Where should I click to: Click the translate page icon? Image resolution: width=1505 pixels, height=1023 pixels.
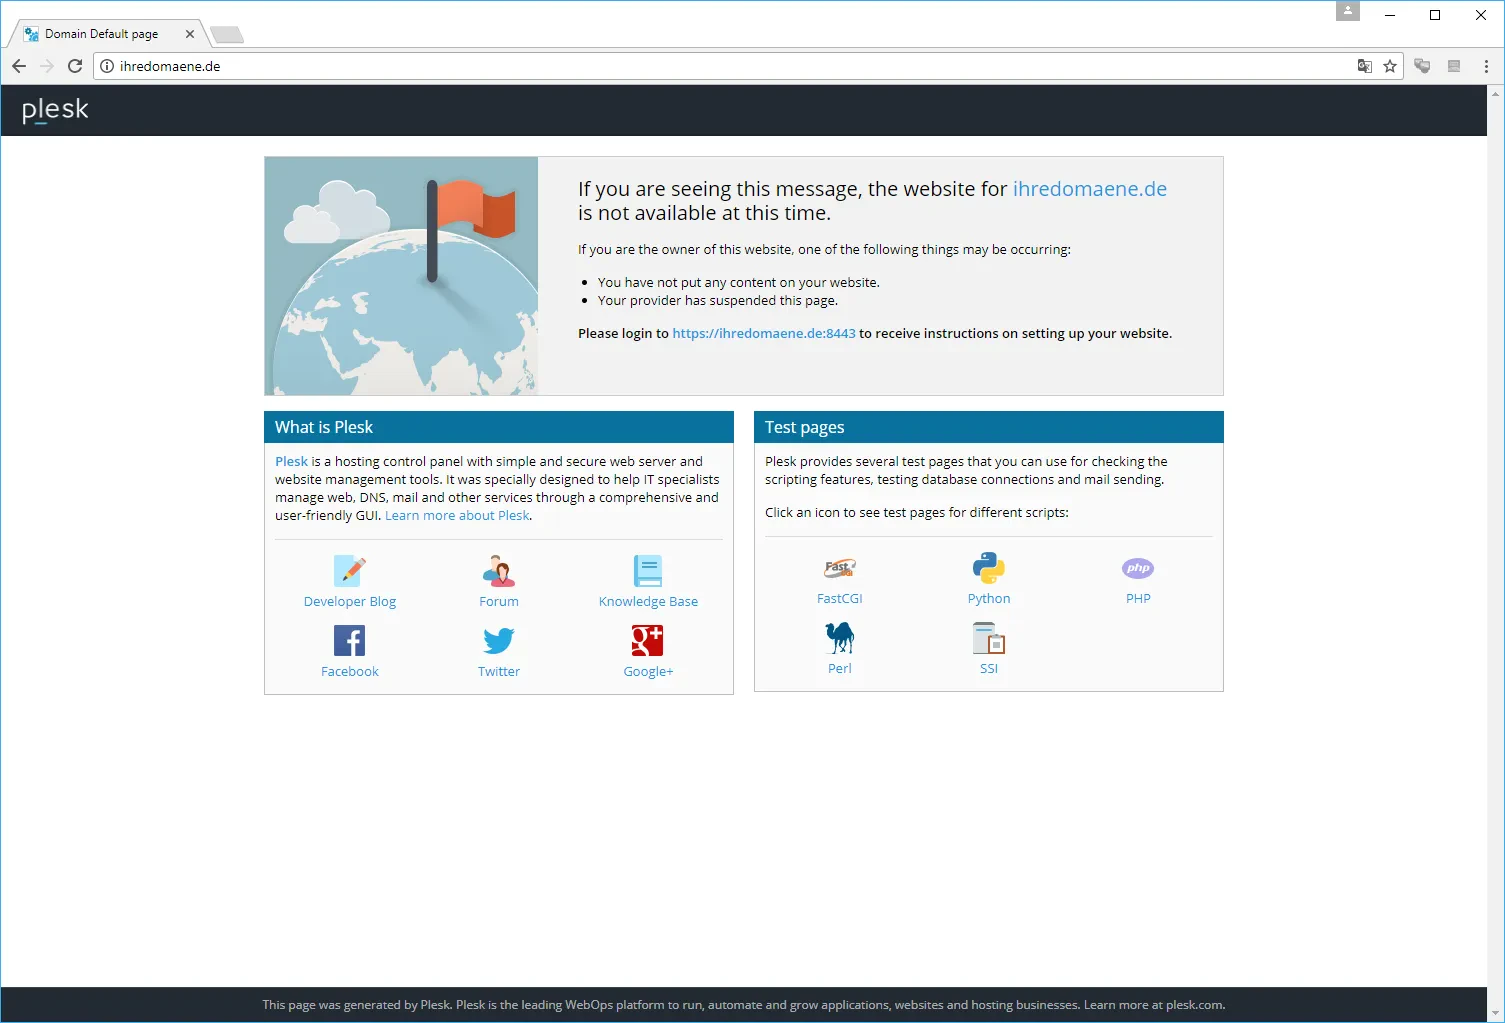click(1364, 66)
